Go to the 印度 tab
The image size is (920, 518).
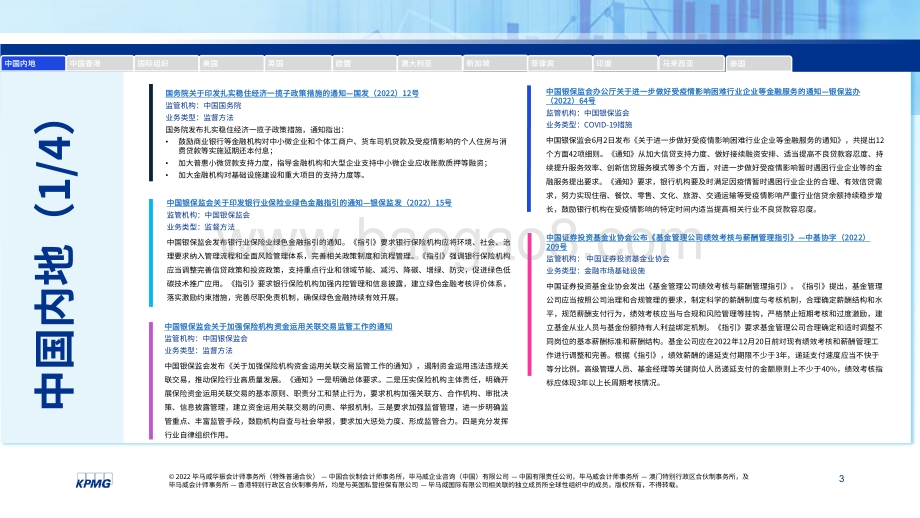(625, 63)
